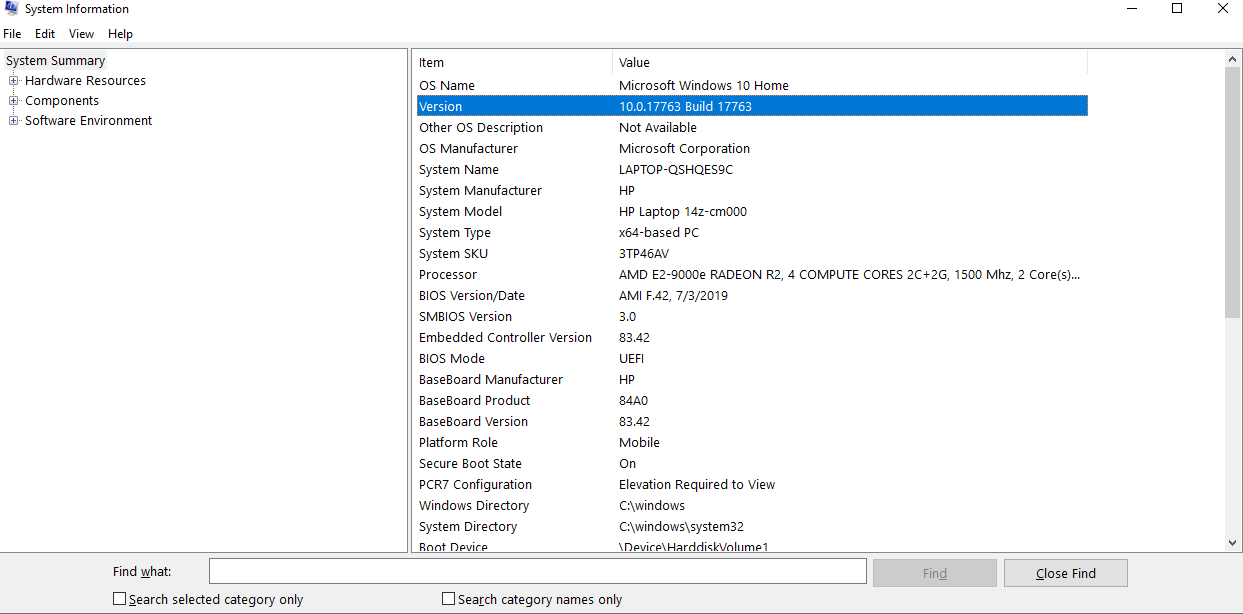The height and width of the screenshot is (614, 1243).
Task: Enable Search category names only
Action: (448, 598)
